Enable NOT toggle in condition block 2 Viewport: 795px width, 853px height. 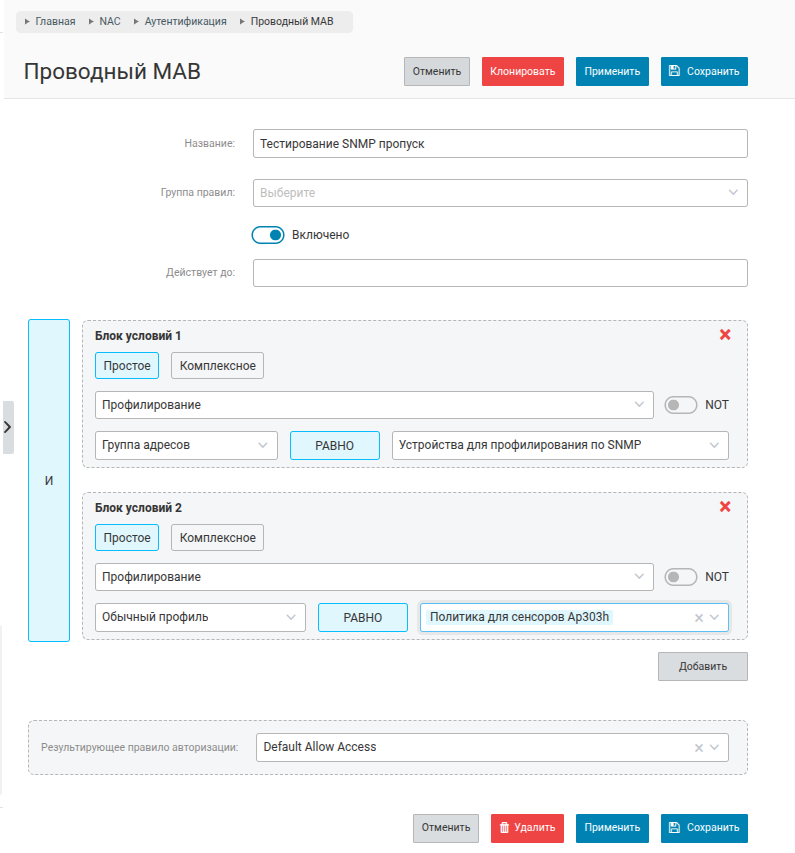(680, 577)
